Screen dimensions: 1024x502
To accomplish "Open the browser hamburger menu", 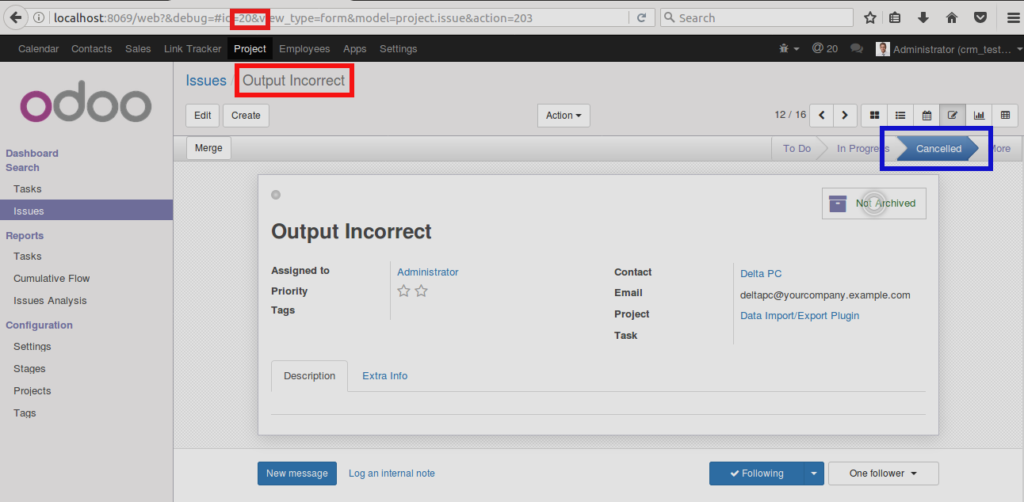I will tap(1012, 18).
